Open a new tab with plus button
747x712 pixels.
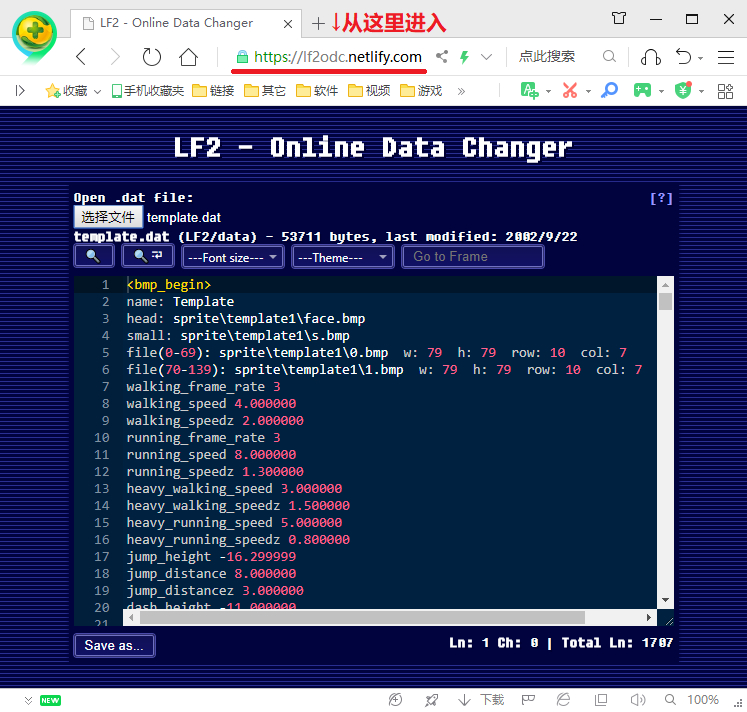click(318, 23)
